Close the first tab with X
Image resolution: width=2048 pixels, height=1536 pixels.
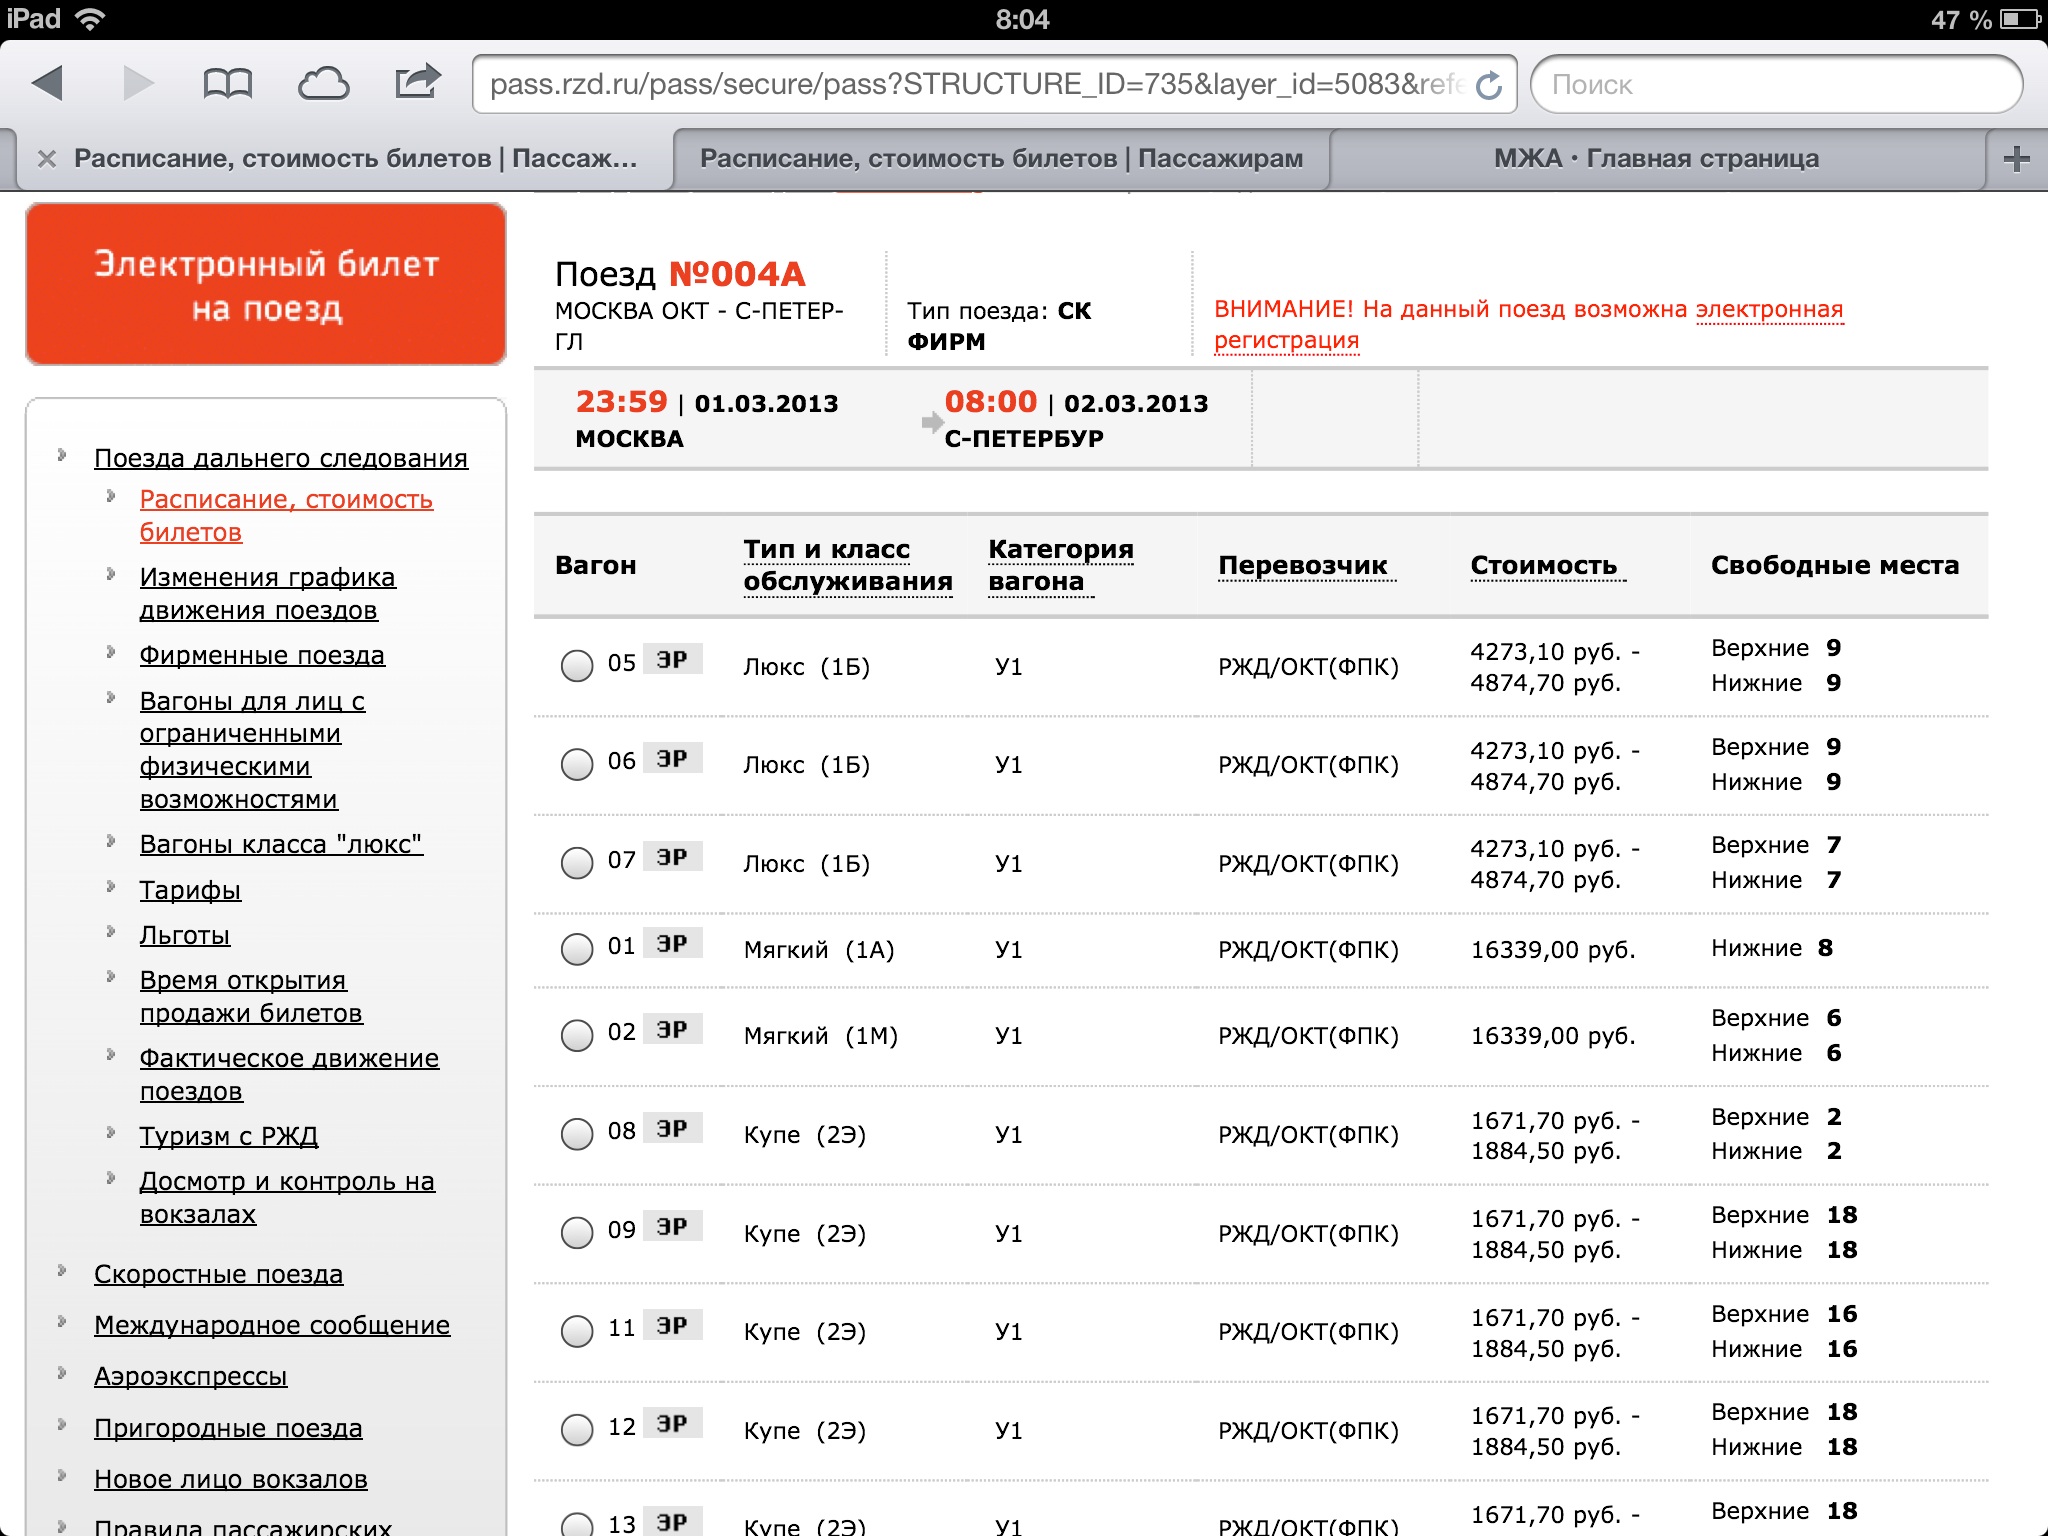[46, 159]
